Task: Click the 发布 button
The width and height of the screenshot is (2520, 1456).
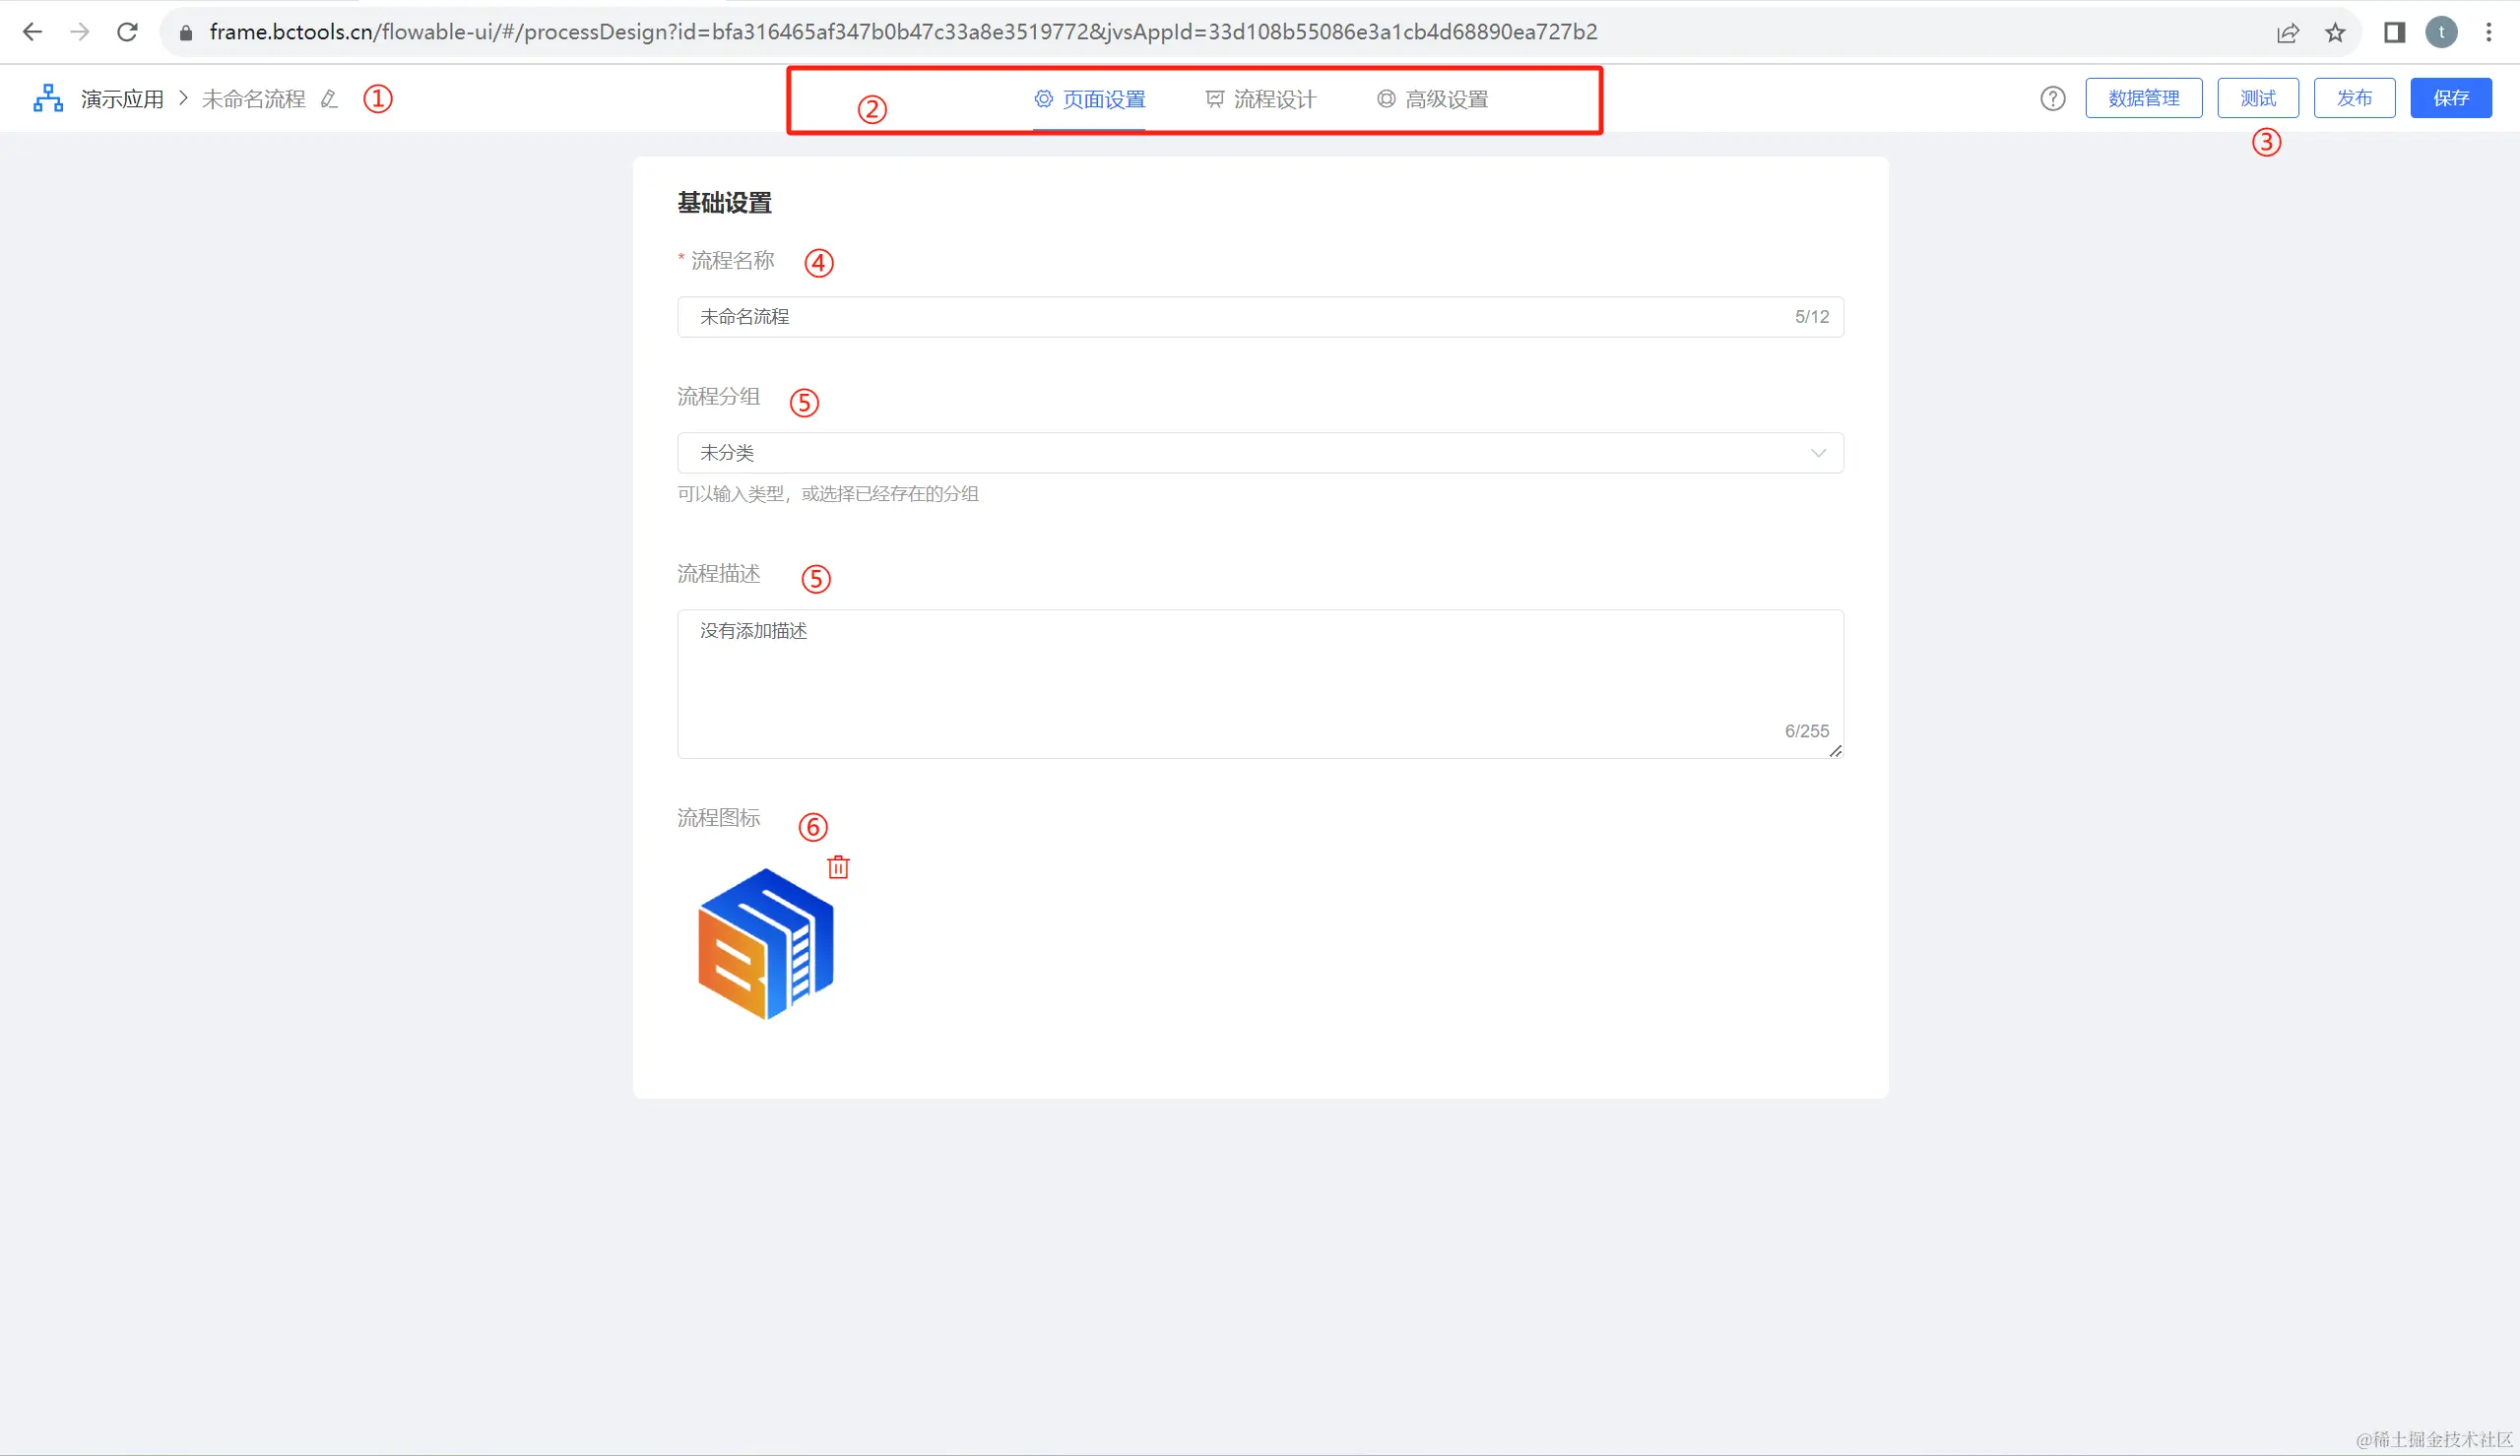Action: (2354, 98)
